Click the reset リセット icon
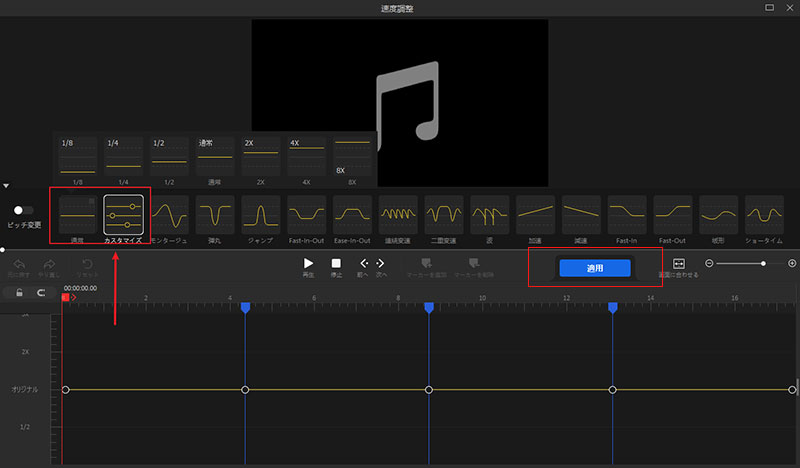Screen dimensions: 800x468 (x=87, y=264)
